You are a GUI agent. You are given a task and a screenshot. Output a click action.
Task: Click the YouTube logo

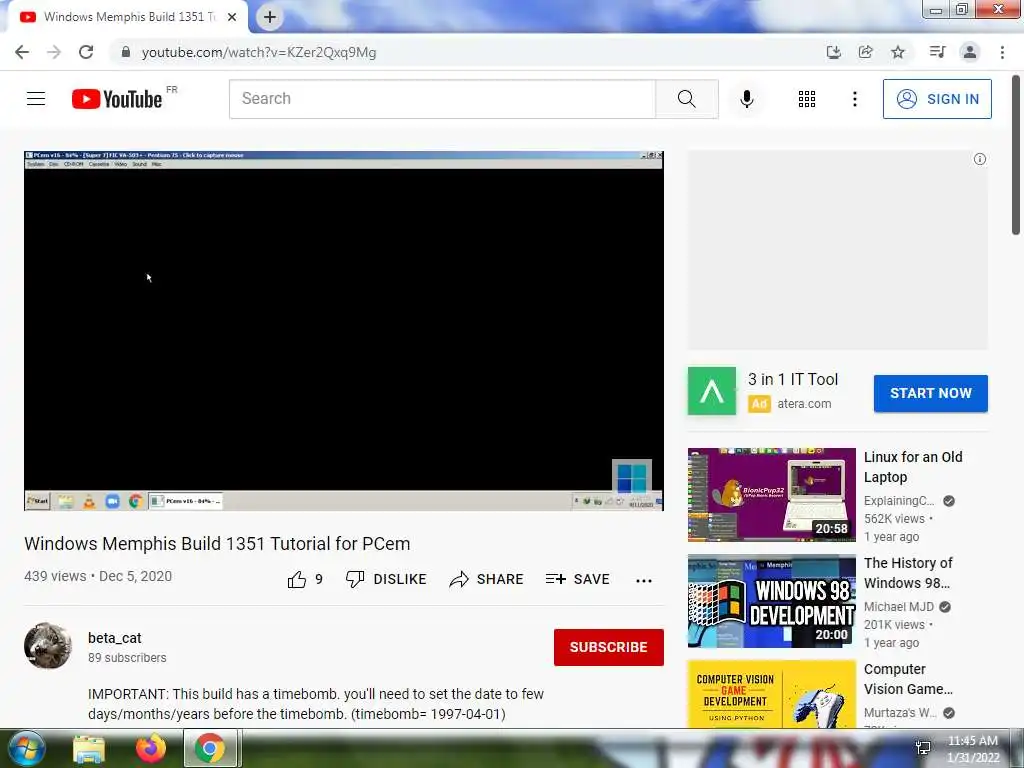(x=117, y=99)
